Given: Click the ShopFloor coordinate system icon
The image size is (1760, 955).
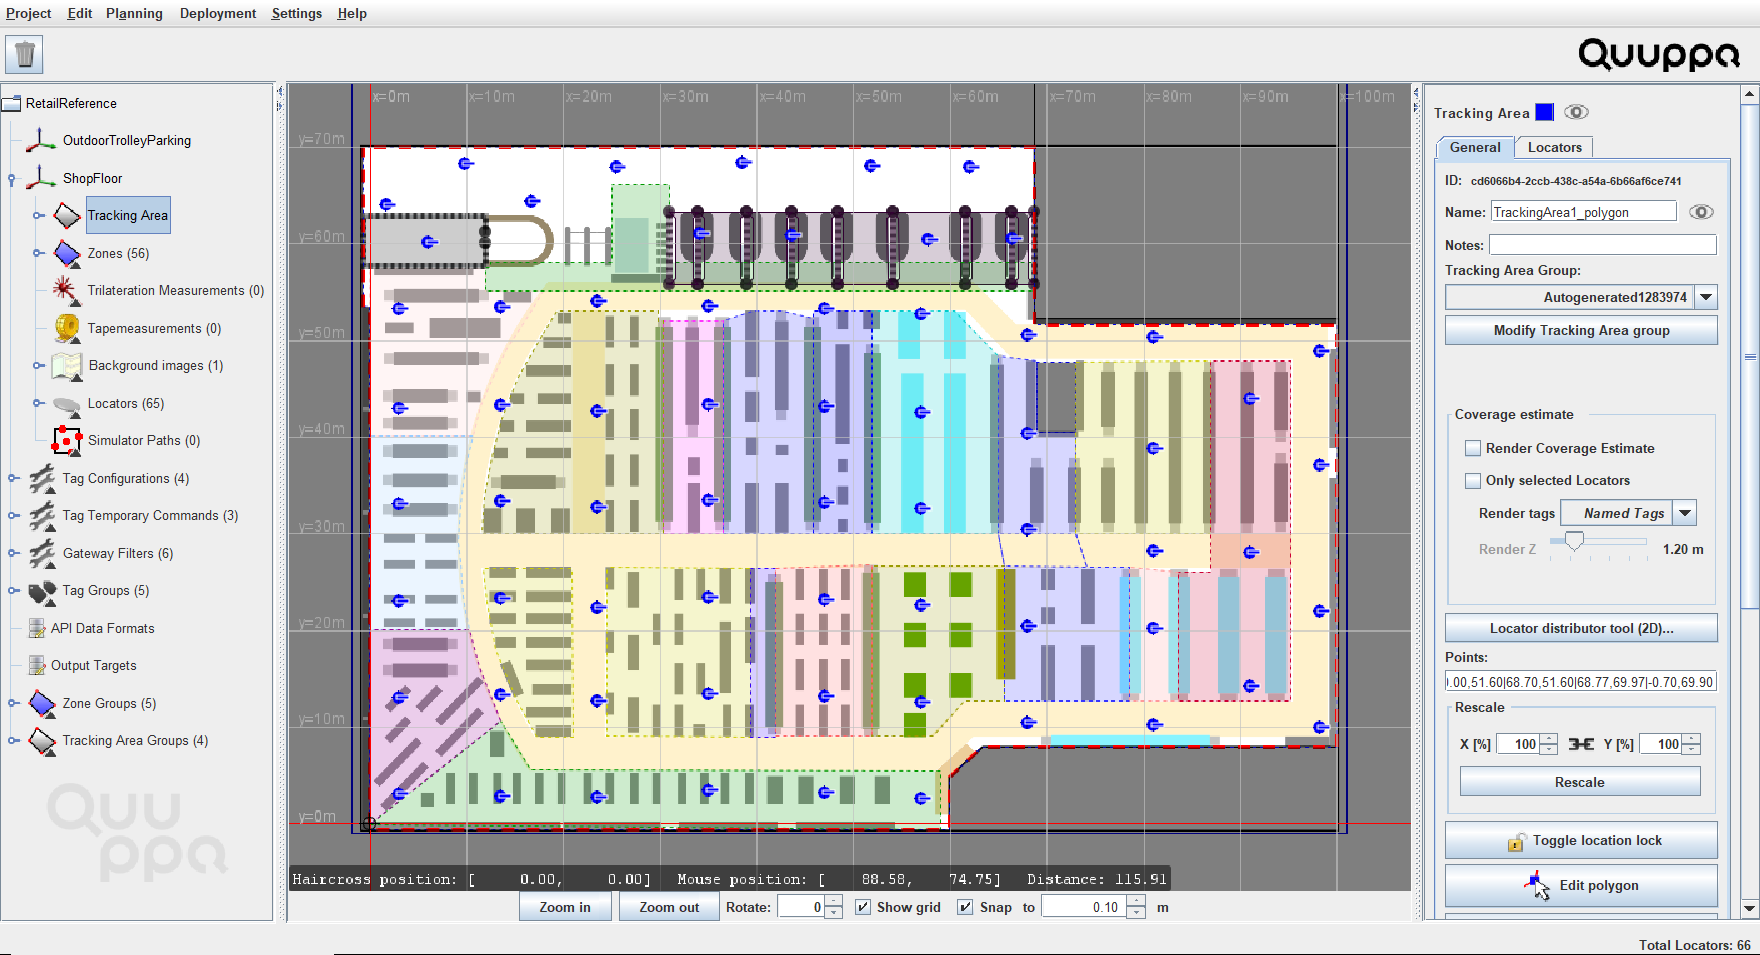Looking at the screenshot, I should 41,178.
